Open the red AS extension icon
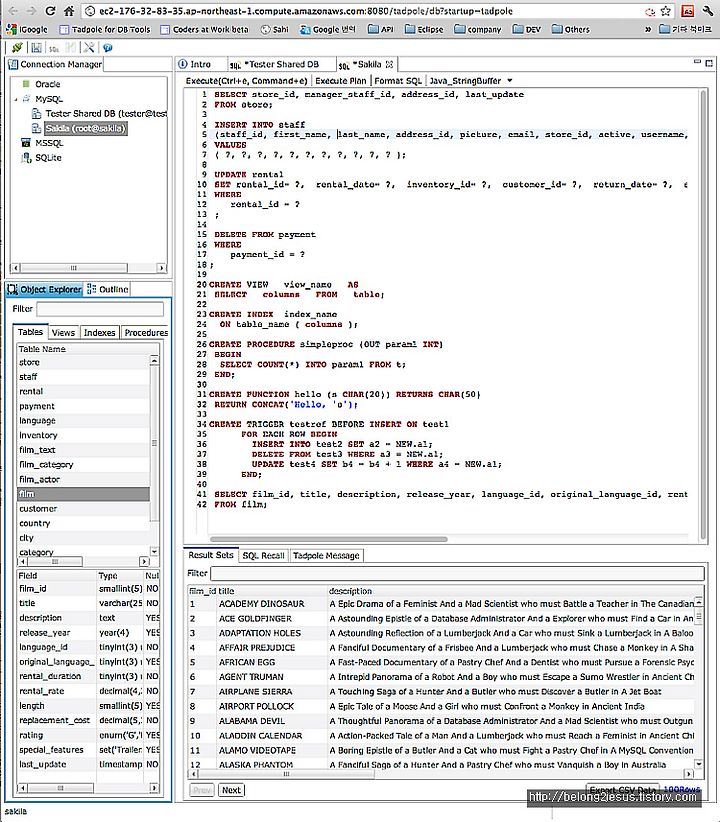720x822 pixels. click(x=687, y=11)
